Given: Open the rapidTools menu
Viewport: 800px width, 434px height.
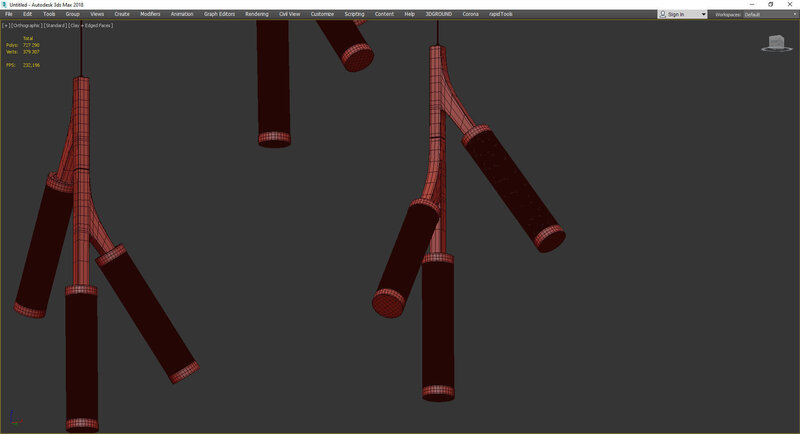Looking at the screenshot, I should click(502, 14).
